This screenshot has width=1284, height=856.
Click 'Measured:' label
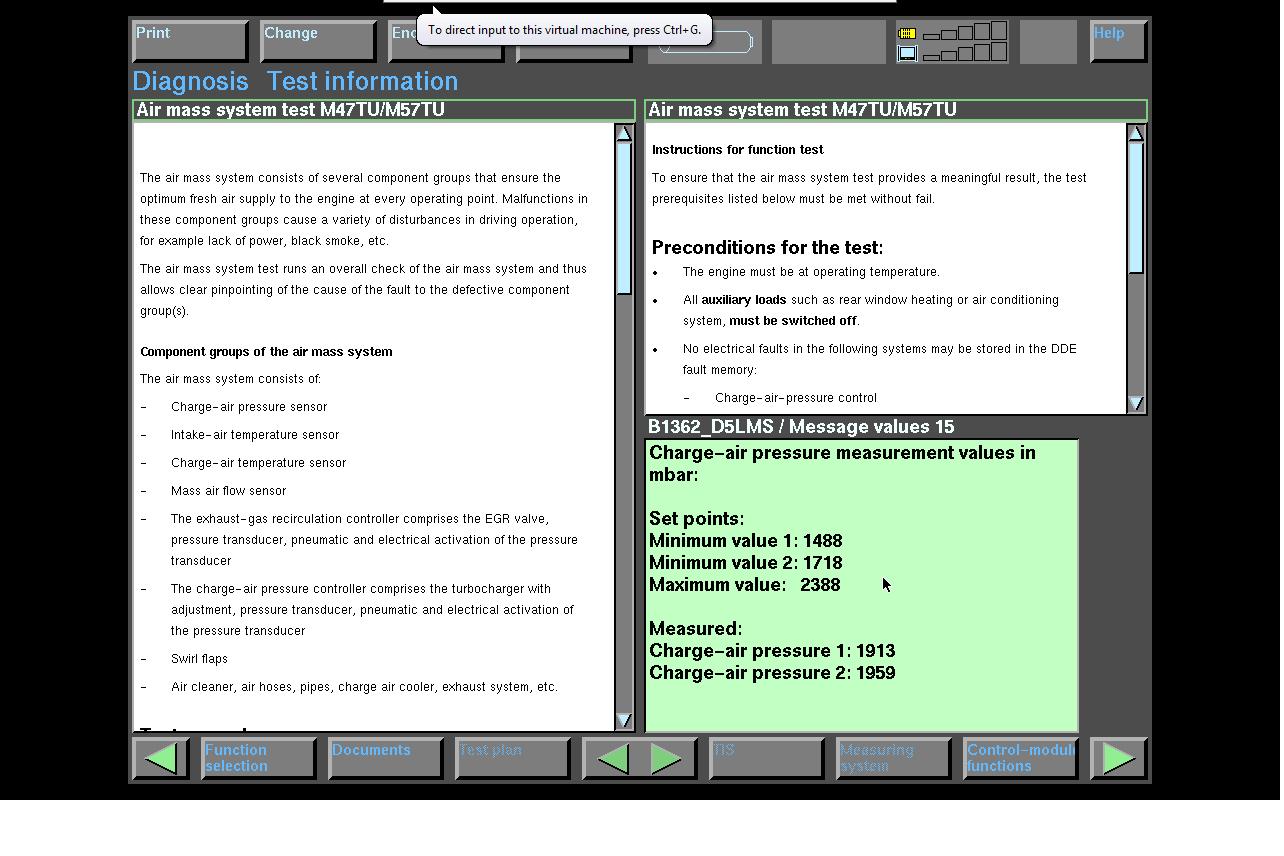tap(696, 629)
